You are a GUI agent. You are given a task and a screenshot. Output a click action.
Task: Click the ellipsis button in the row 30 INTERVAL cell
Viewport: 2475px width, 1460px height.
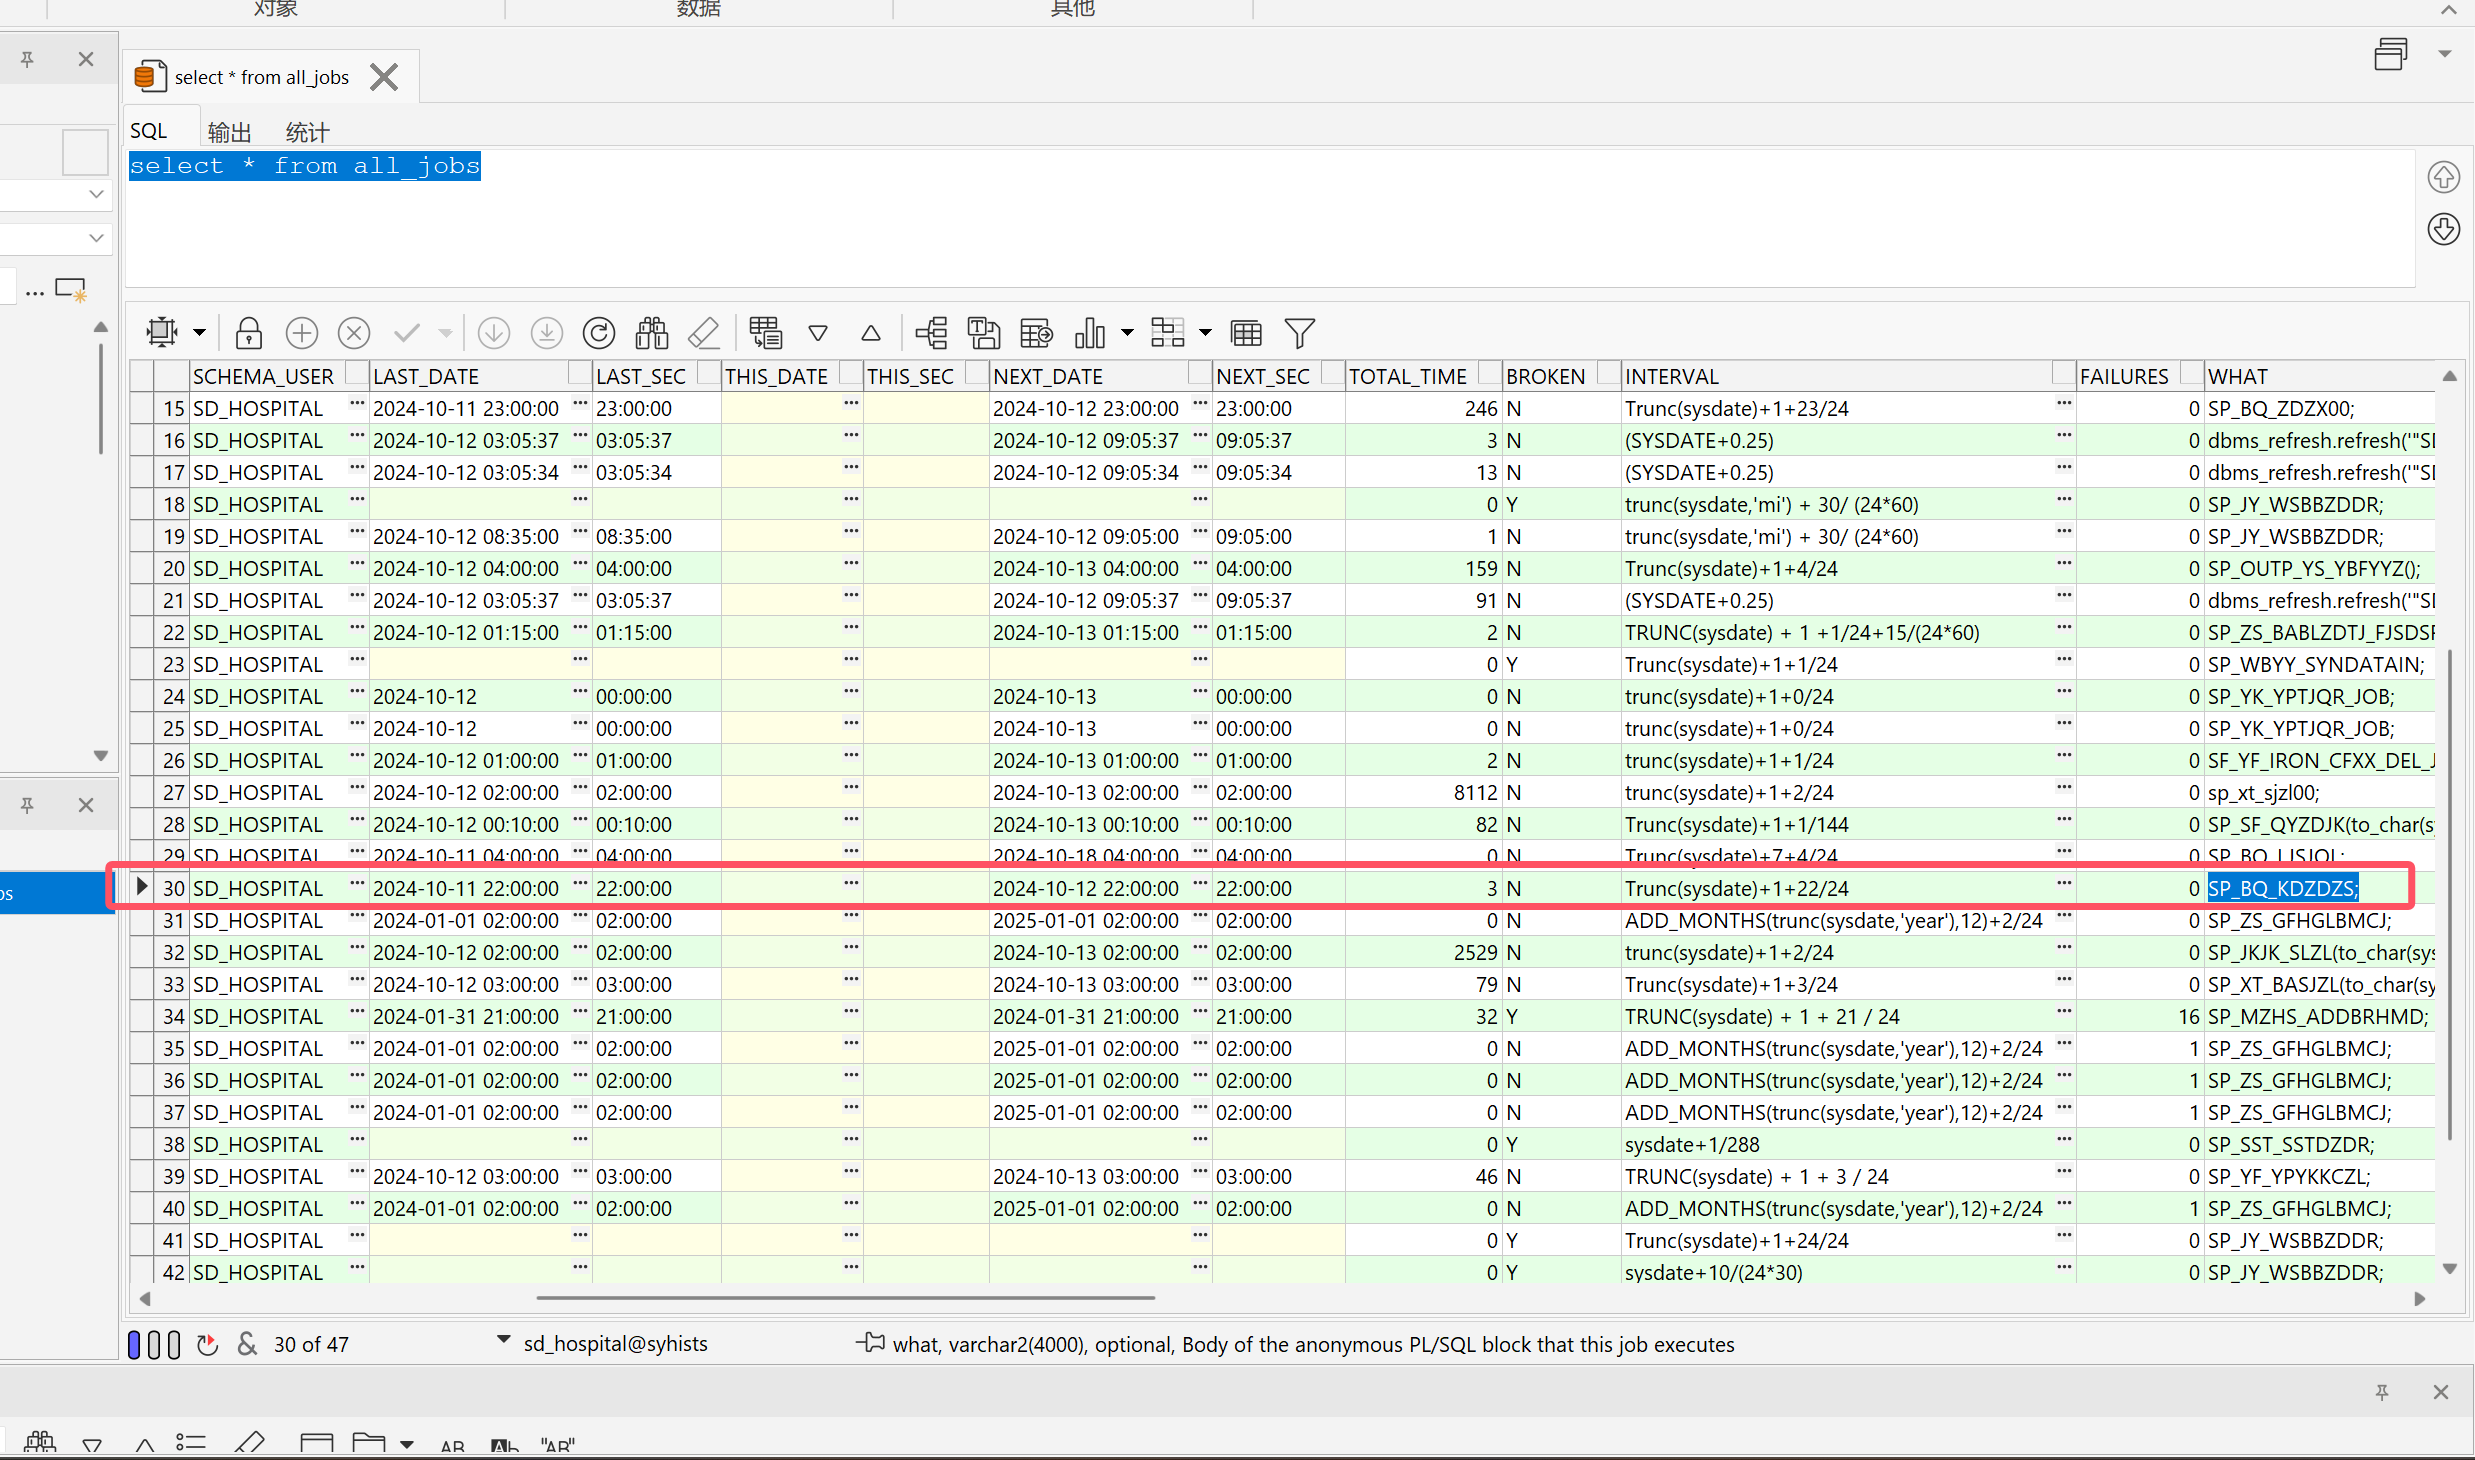coord(2063,884)
